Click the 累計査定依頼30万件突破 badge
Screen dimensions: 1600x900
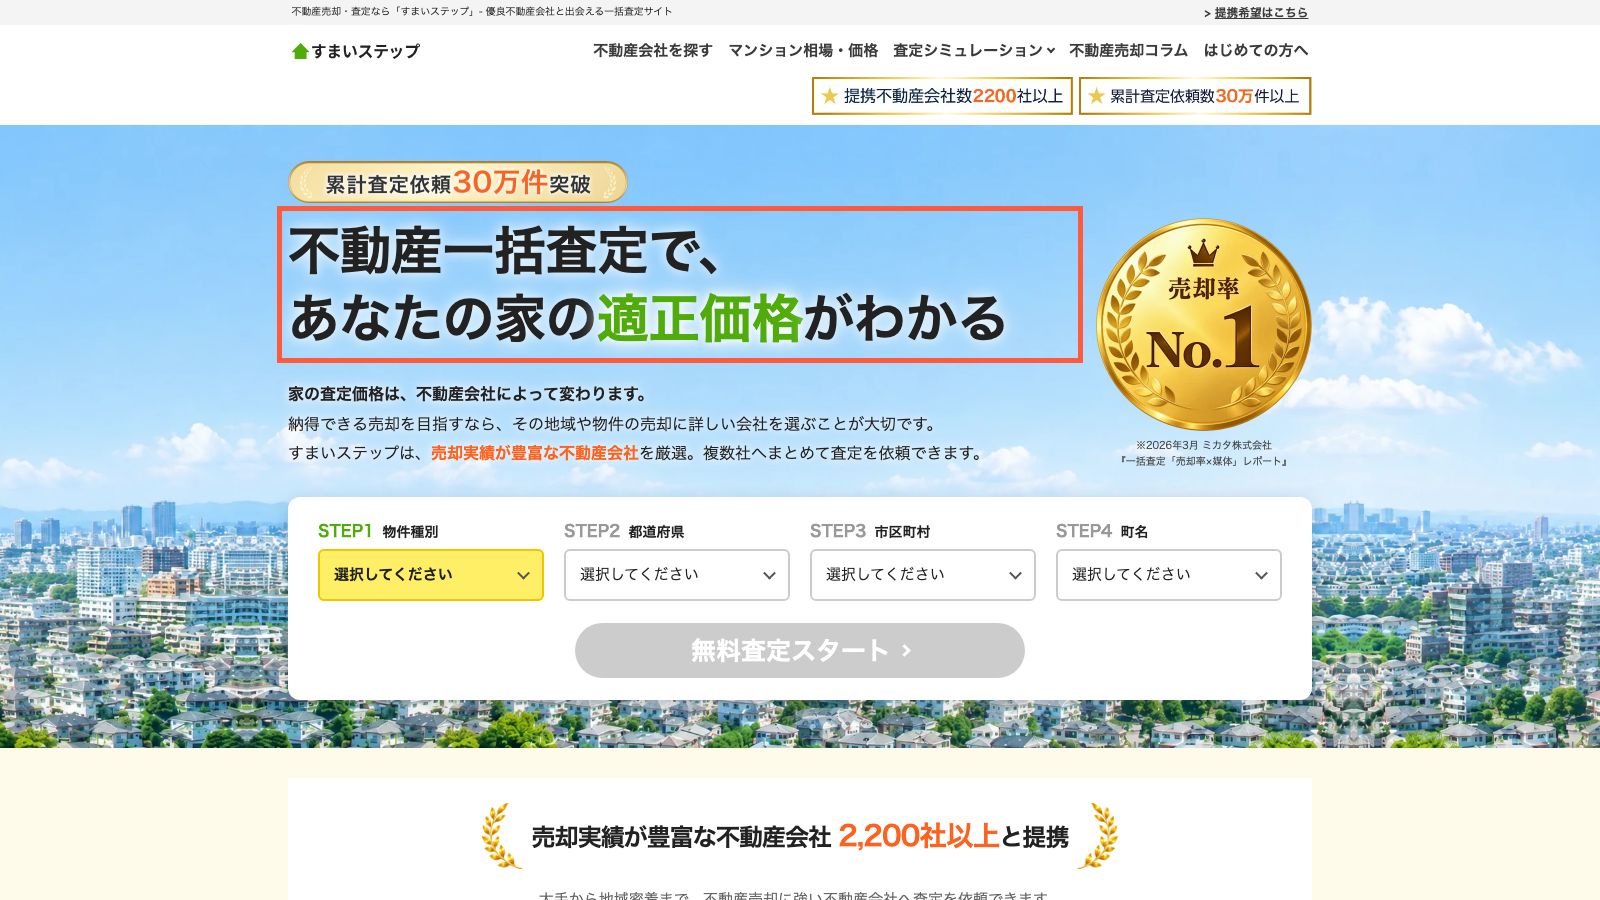(x=458, y=183)
